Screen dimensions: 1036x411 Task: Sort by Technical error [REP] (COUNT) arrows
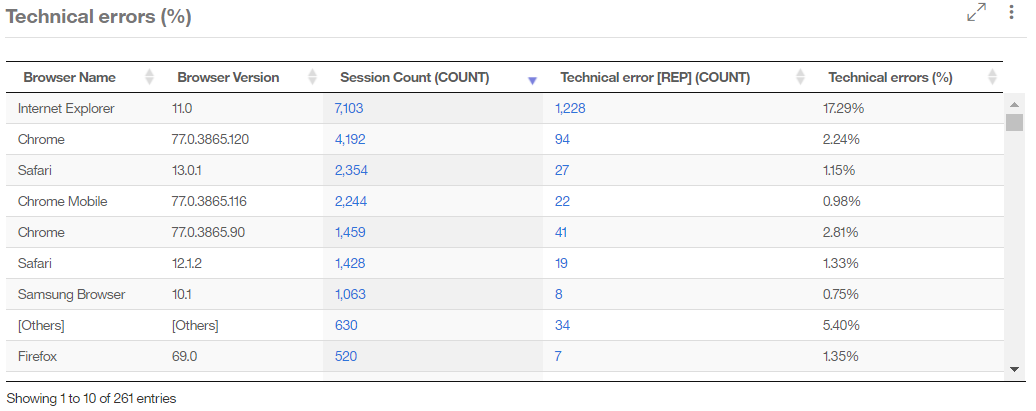coord(800,77)
